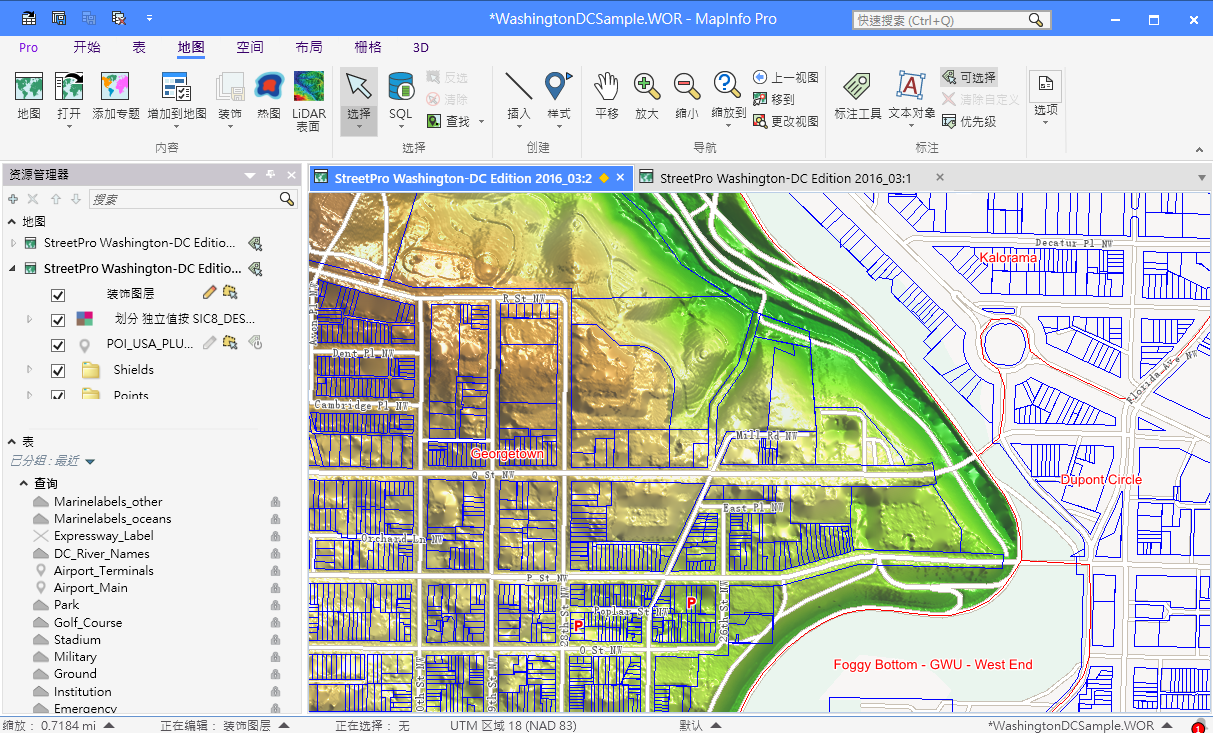Click the add plus icon in 资源管理器
This screenshot has width=1213, height=733.
pyautogui.click(x=13, y=199)
